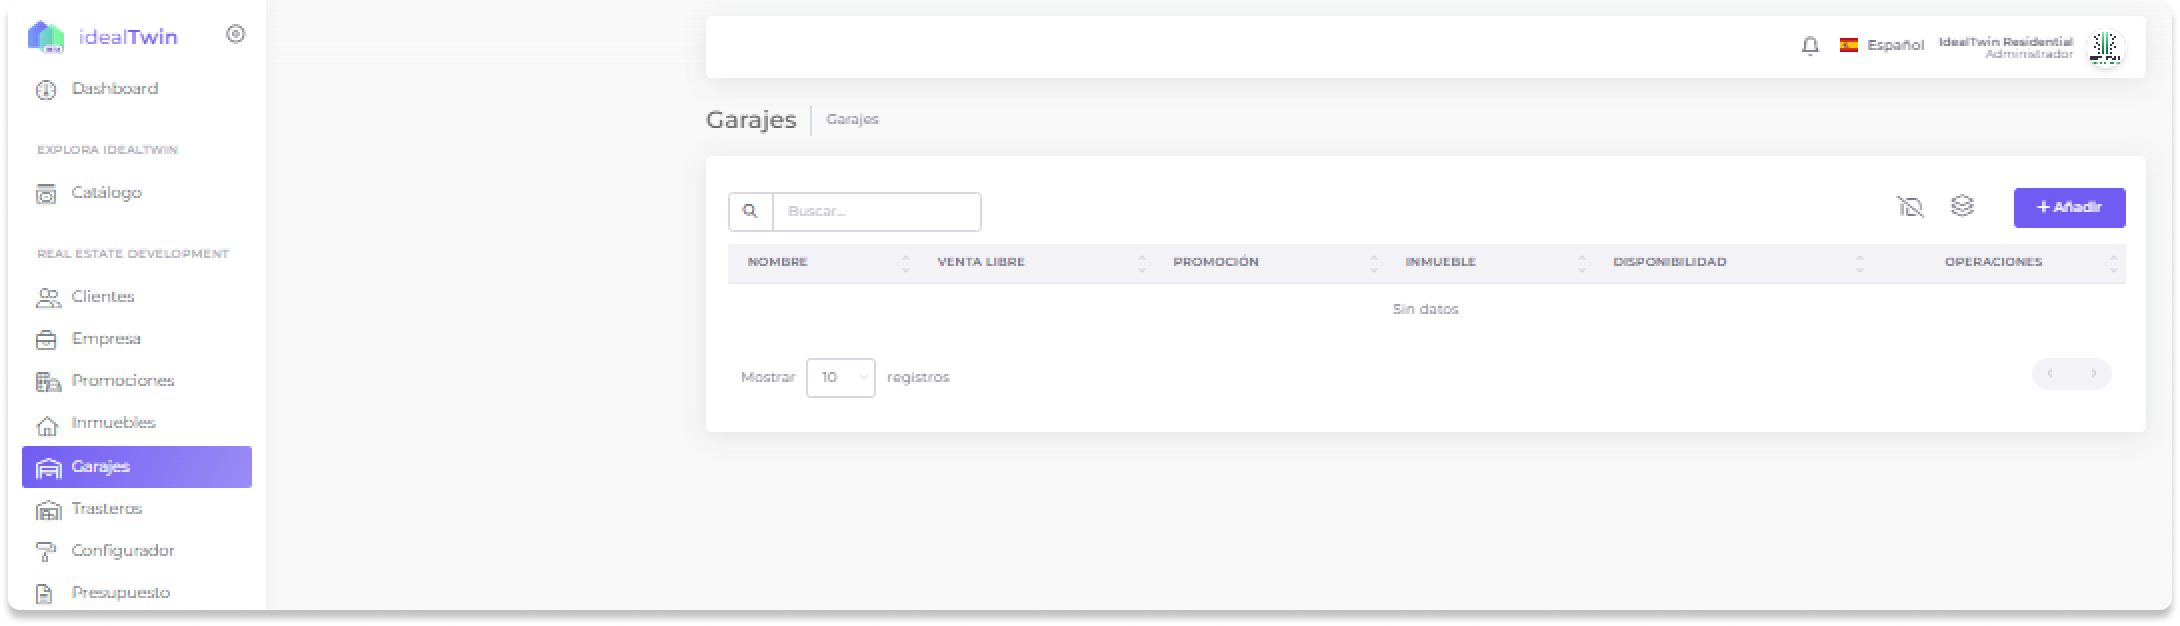Click the stacked layers icon
This screenshot has height=626, width=2180.
(1962, 206)
